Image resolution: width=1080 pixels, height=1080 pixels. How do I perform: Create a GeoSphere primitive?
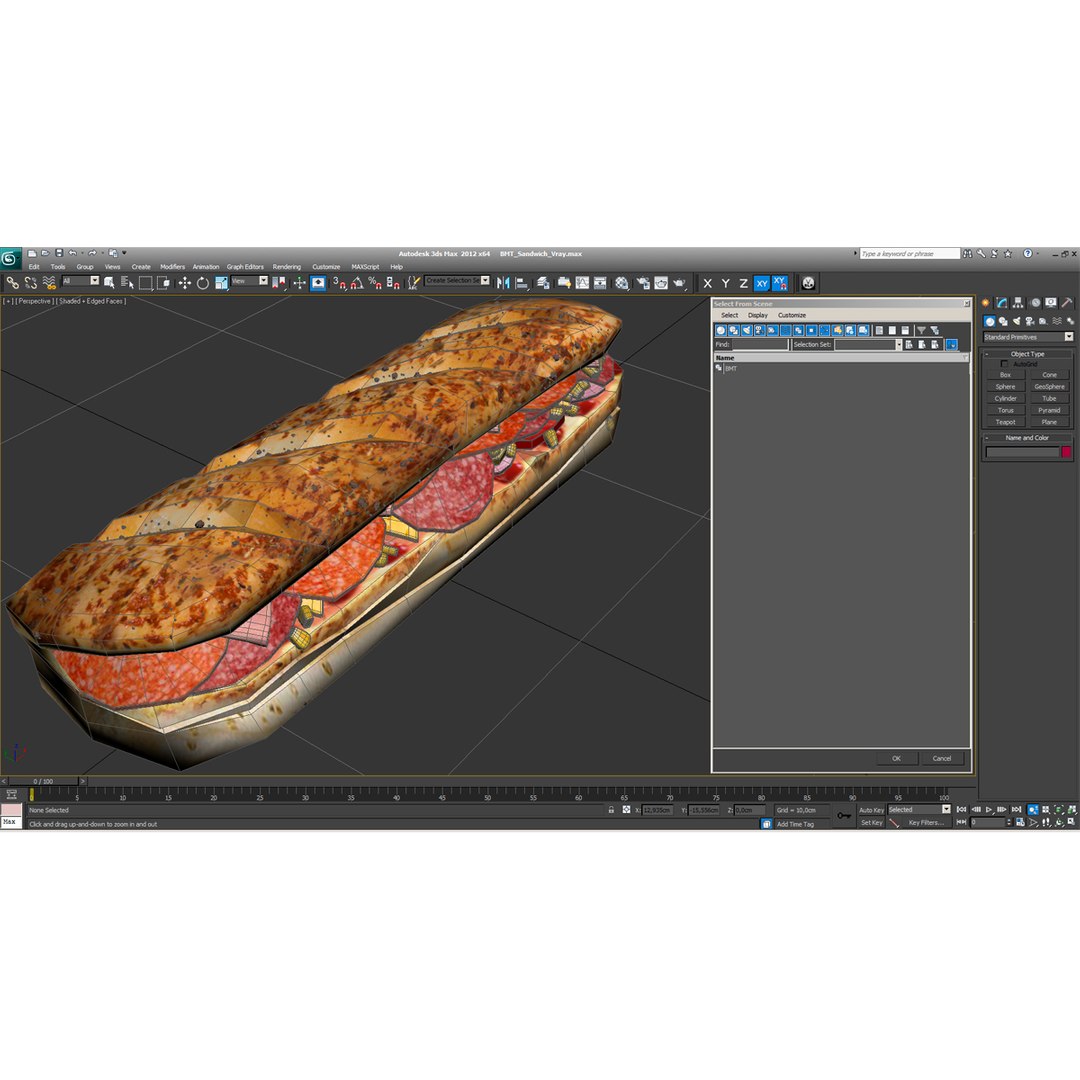(x=1049, y=387)
